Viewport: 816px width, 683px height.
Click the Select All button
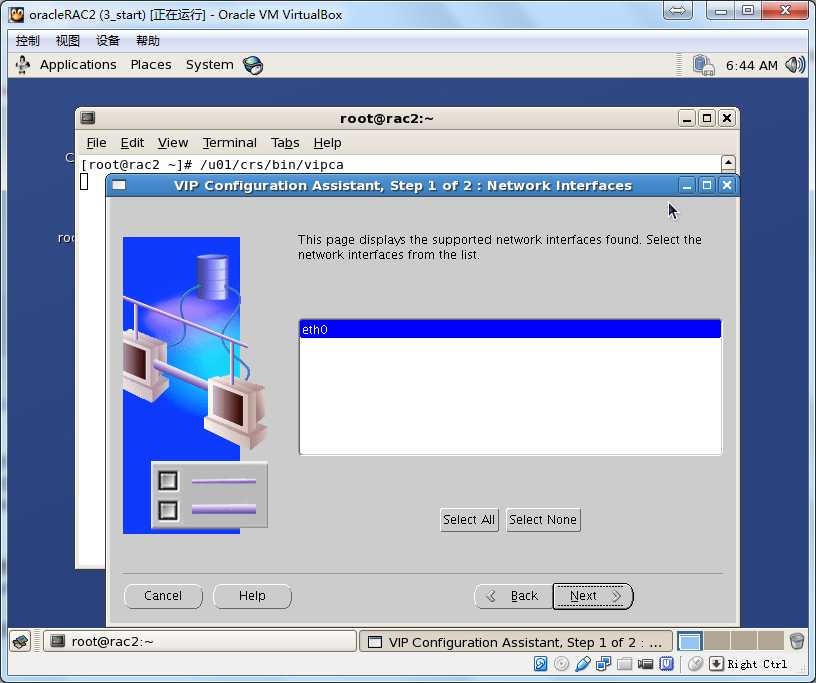[469, 520]
